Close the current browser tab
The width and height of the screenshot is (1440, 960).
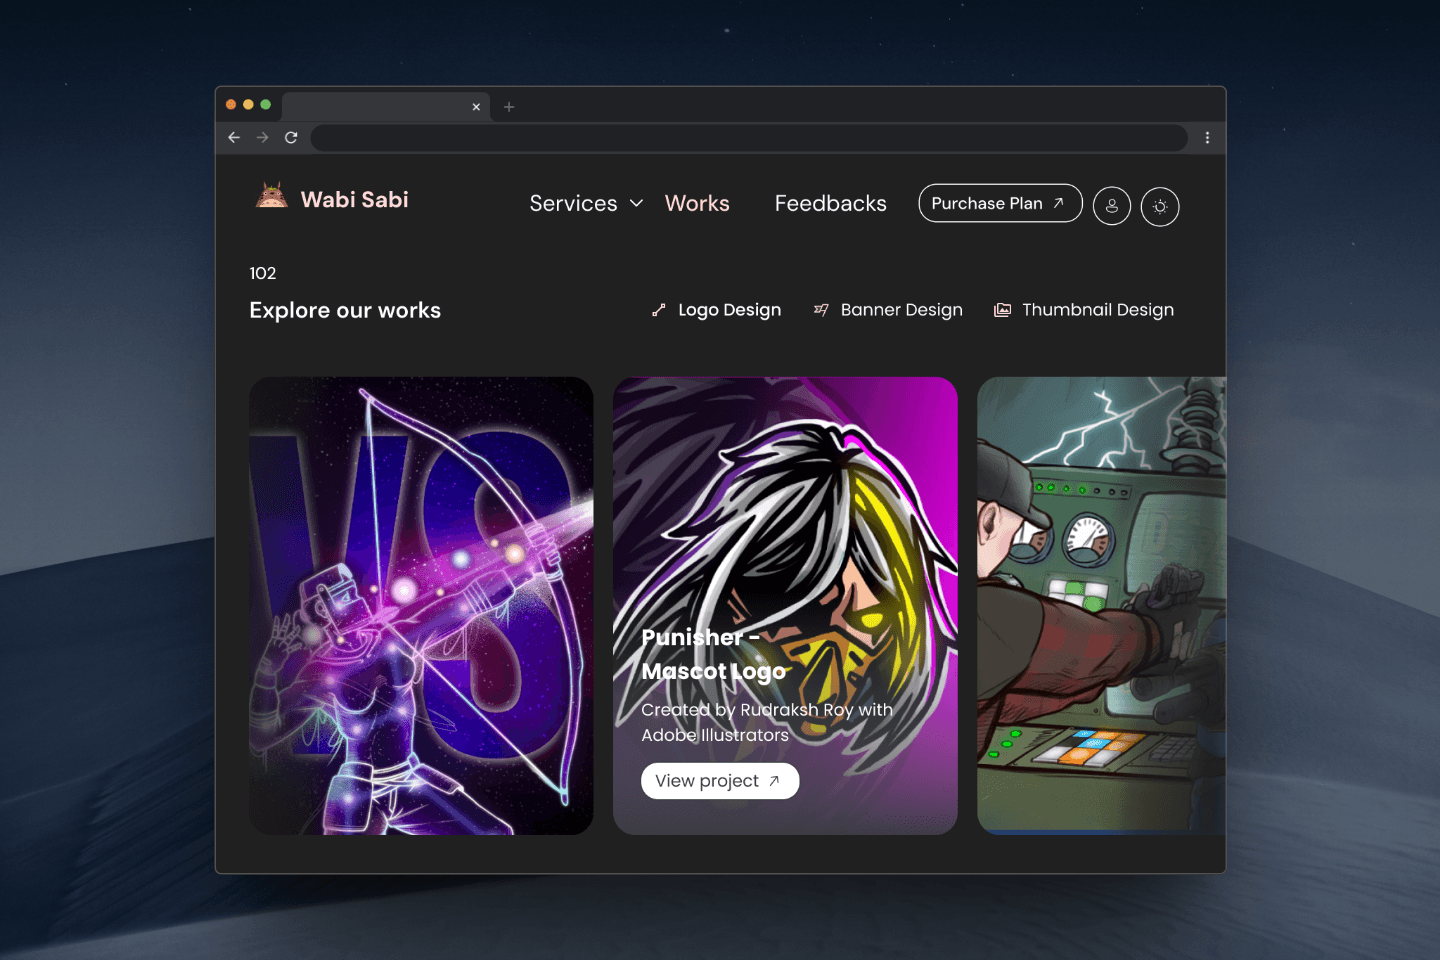476,107
